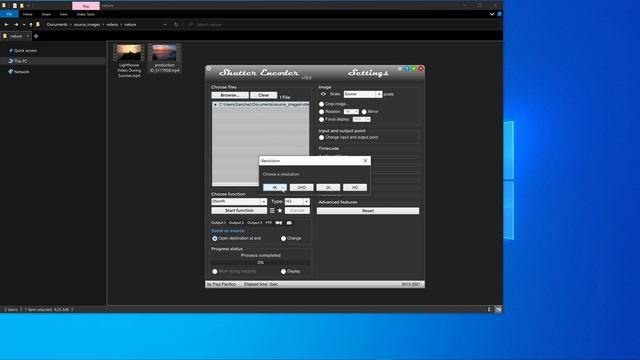Screen dimensions: 640x360
Task: Open the Share ribbon tab
Action: pyautogui.click(x=46, y=14)
